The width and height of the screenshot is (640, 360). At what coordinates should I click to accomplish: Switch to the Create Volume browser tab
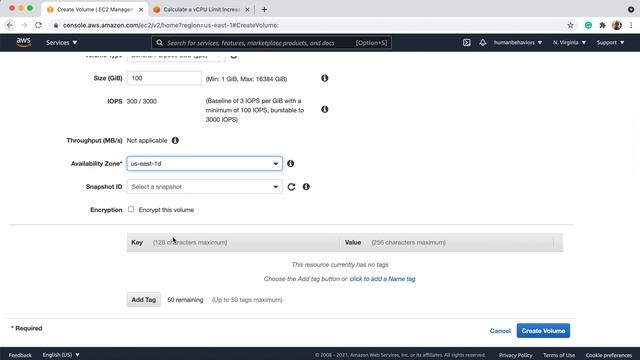click(95, 9)
